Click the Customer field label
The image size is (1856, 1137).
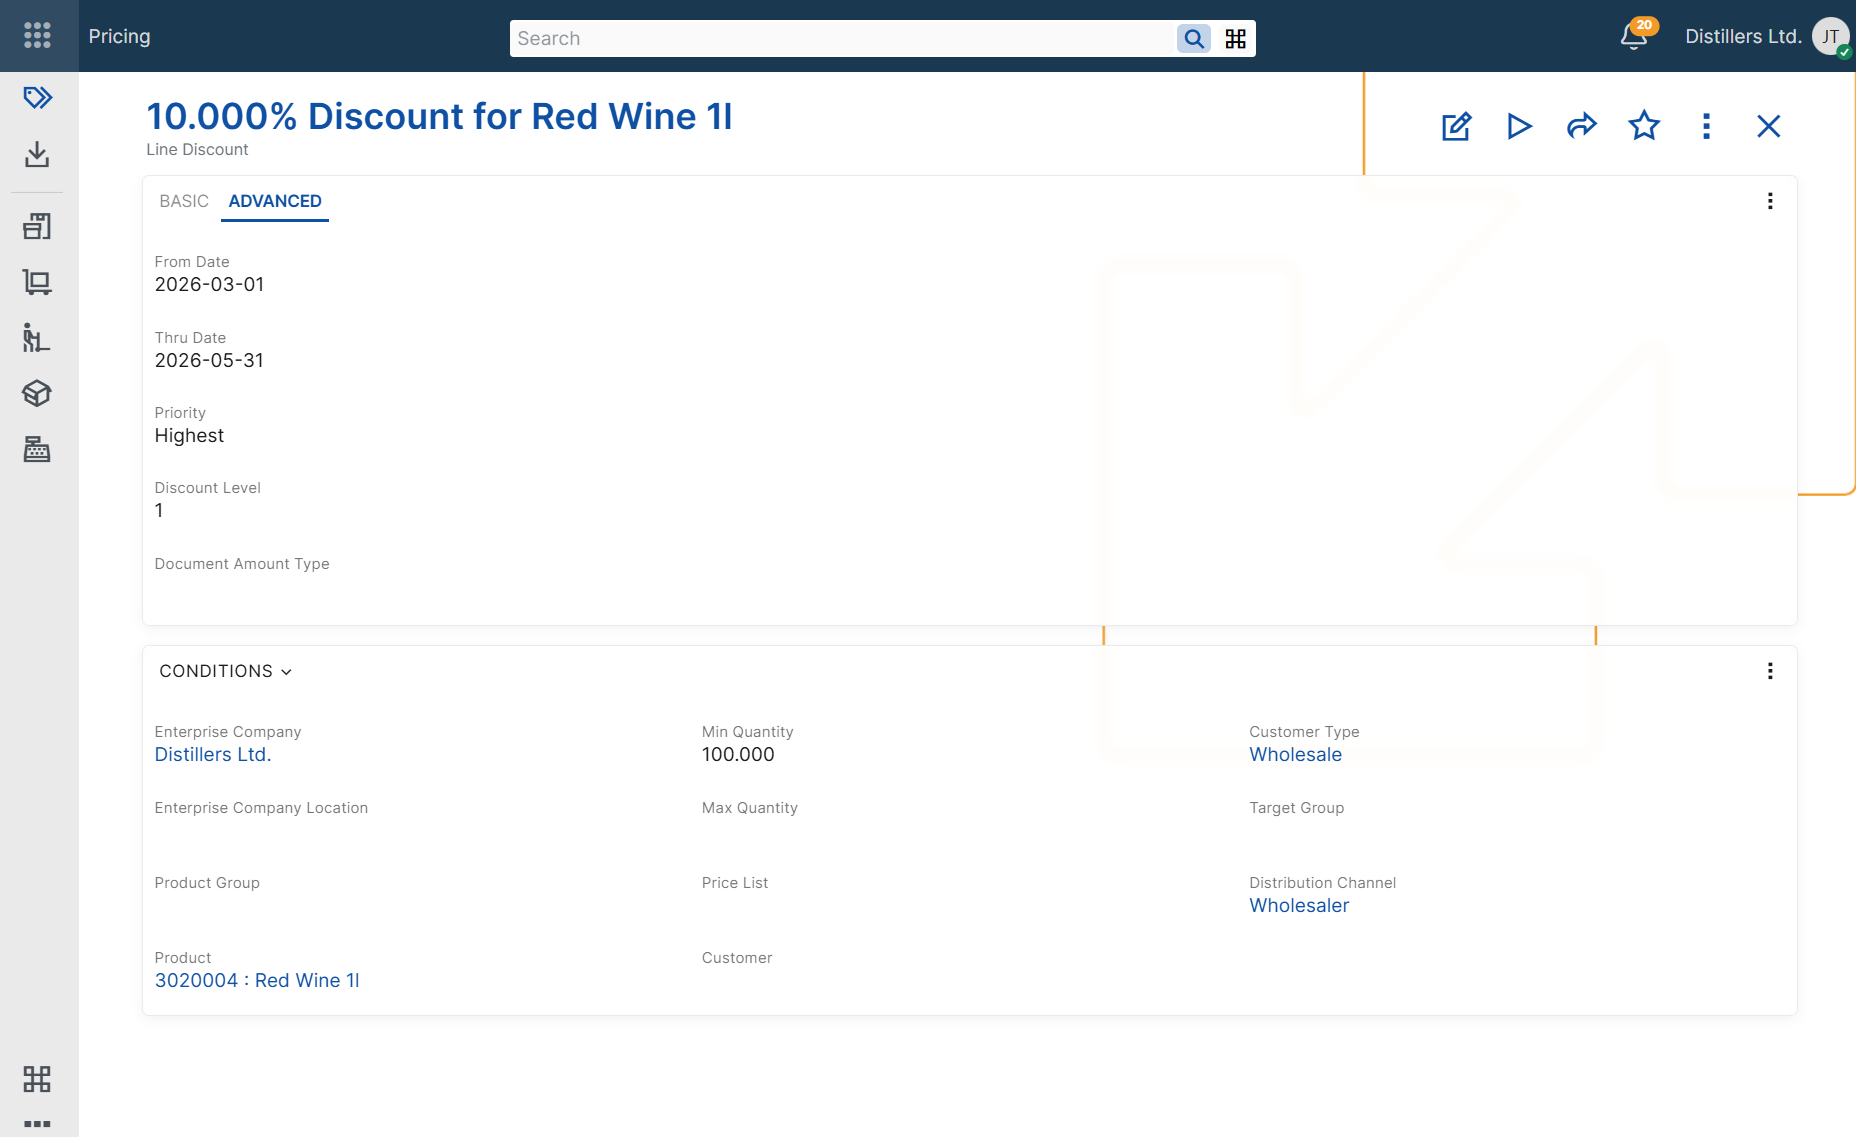coord(737,958)
